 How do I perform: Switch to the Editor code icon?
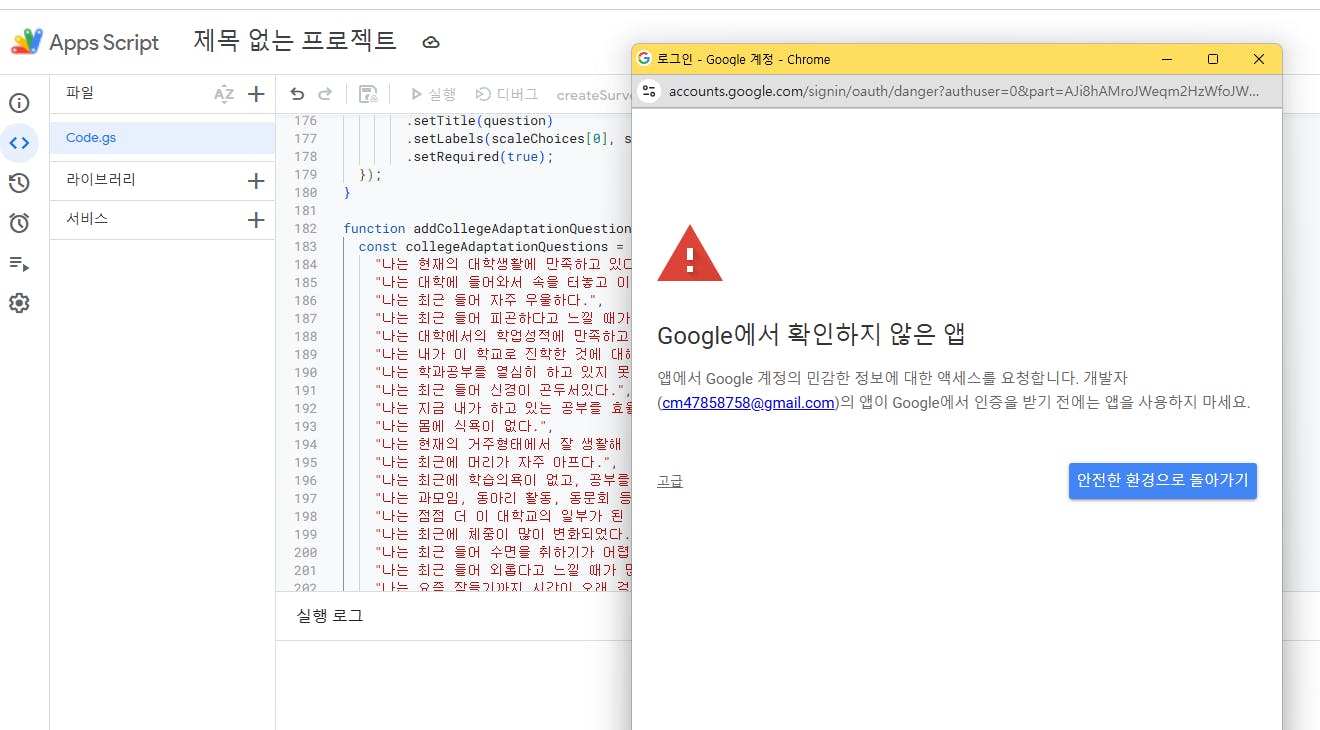19,143
